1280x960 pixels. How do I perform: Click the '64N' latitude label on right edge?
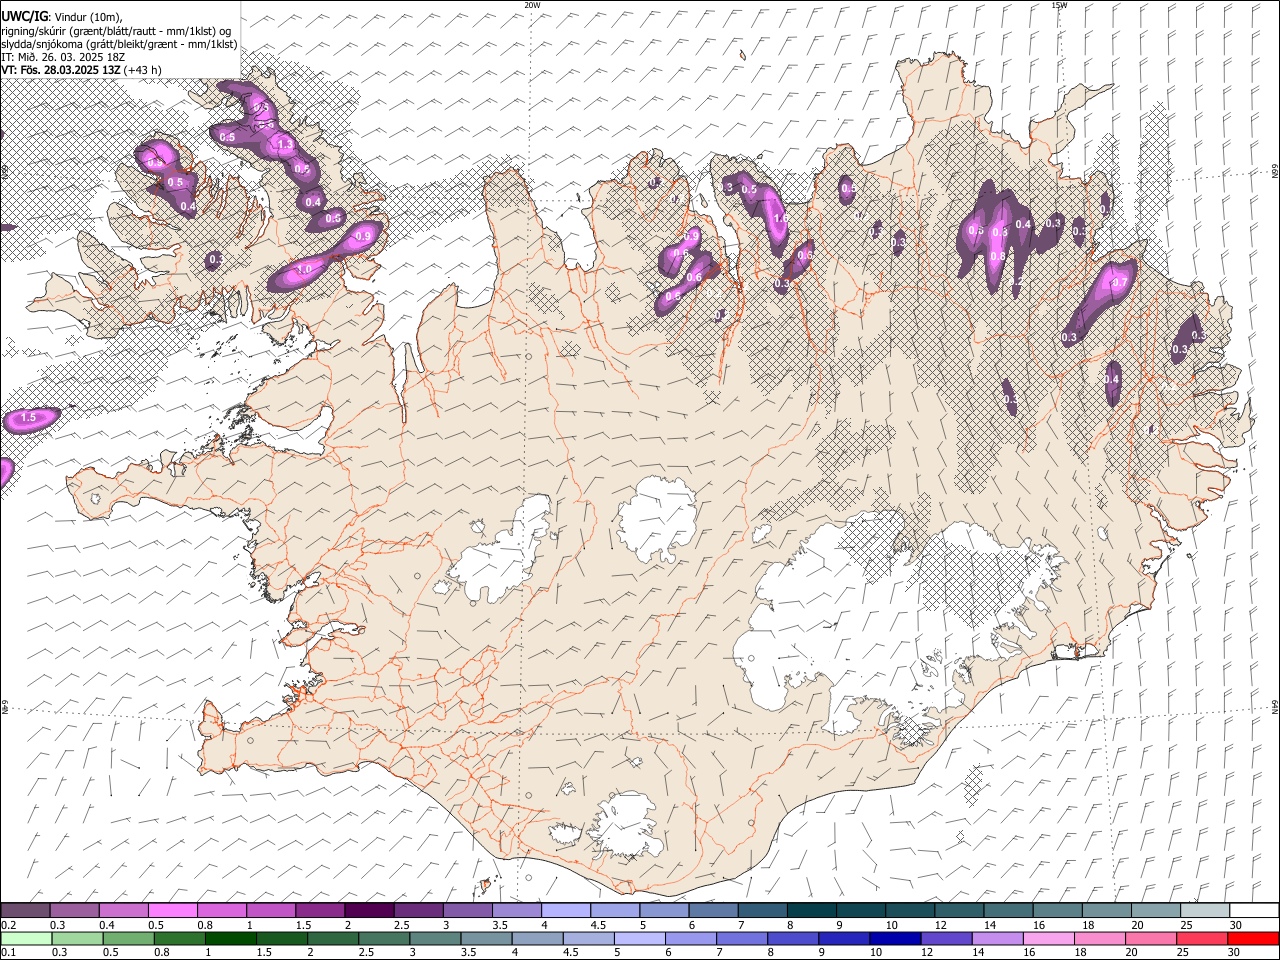pyautogui.click(x=1275, y=706)
